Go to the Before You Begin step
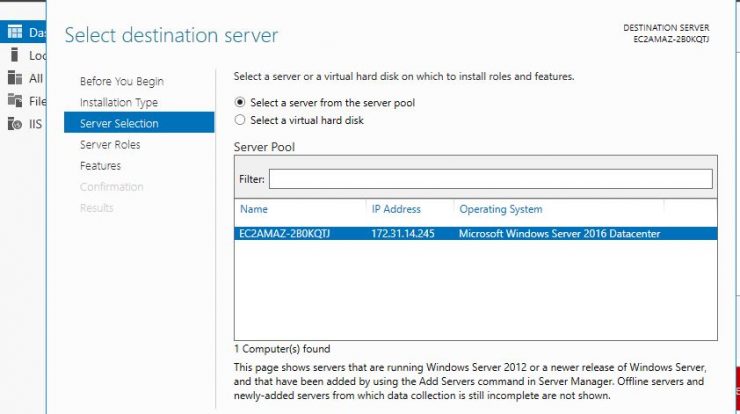Screen dimensions: 740x414 [x=122, y=81]
